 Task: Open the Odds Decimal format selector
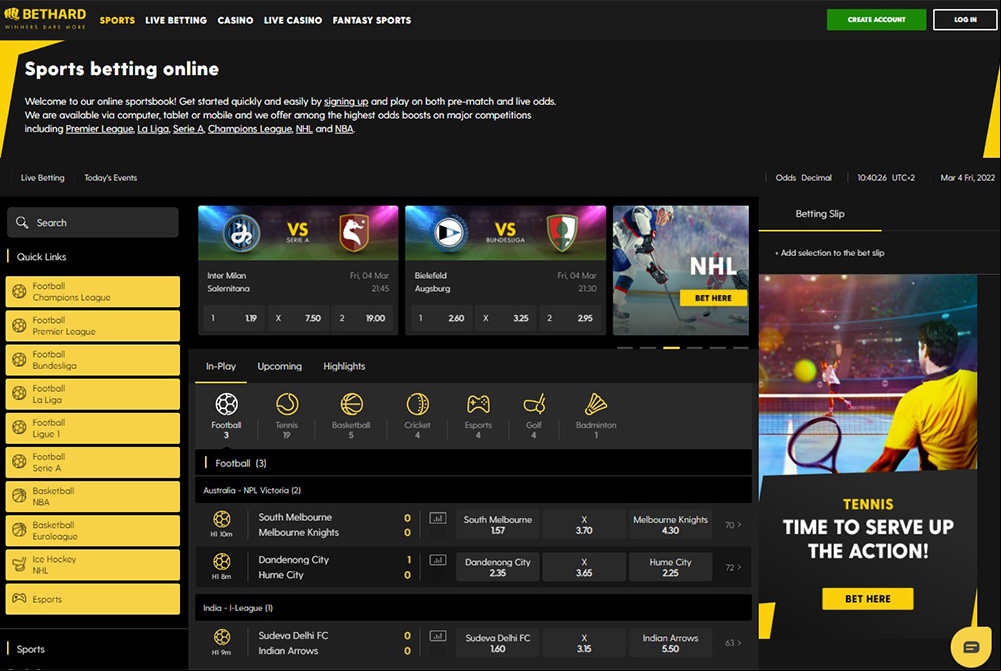804,177
